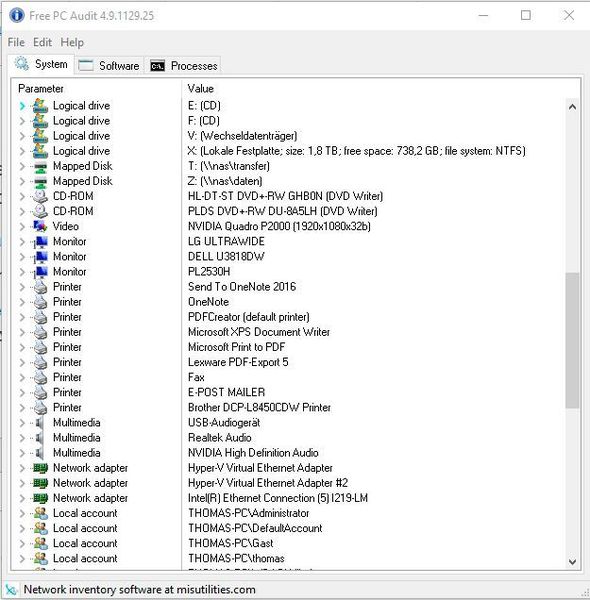Expand the THOMAS-PC\DefaultAccount row
This screenshot has width=590, height=600.
[x=22, y=528]
